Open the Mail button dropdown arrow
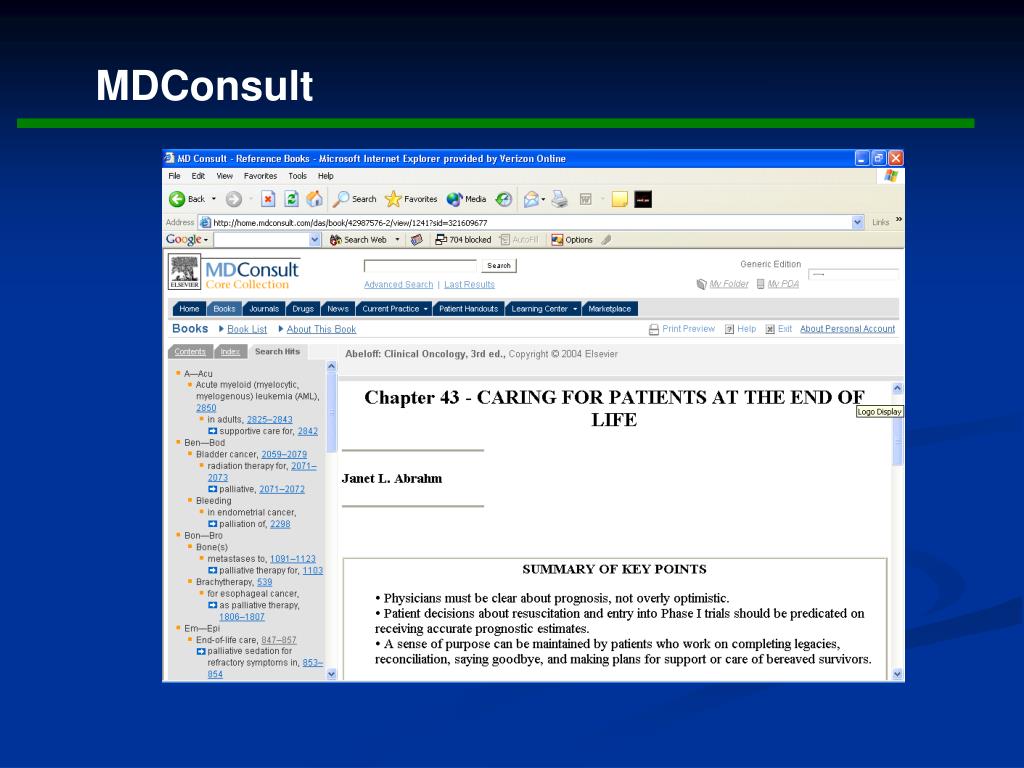Viewport: 1024px width, 768px height. tap(543, 199)
